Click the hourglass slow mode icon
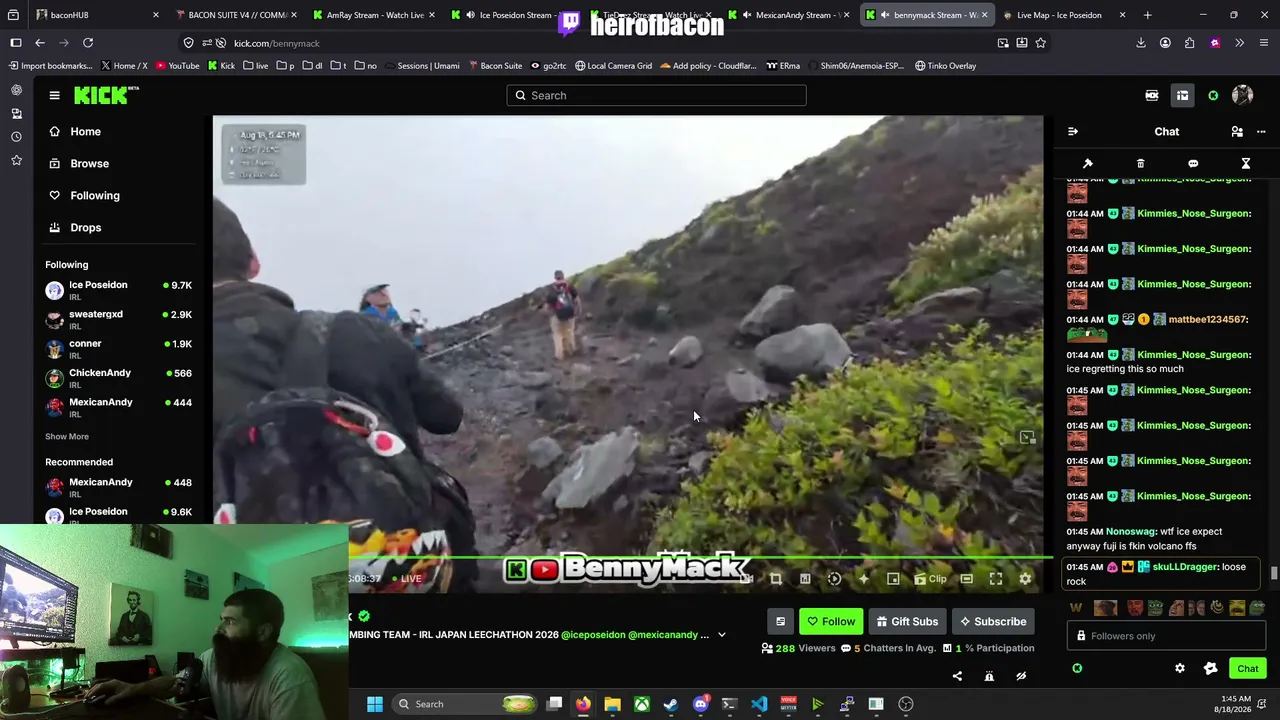 (1246, 163)
